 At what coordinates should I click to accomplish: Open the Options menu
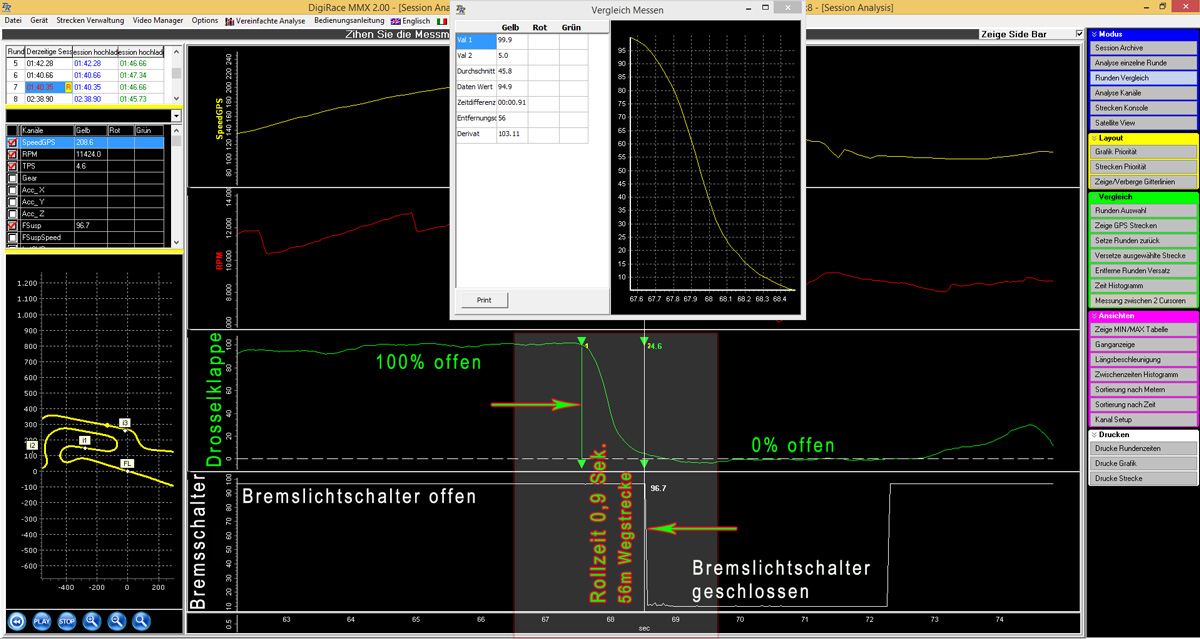point(205,20)
